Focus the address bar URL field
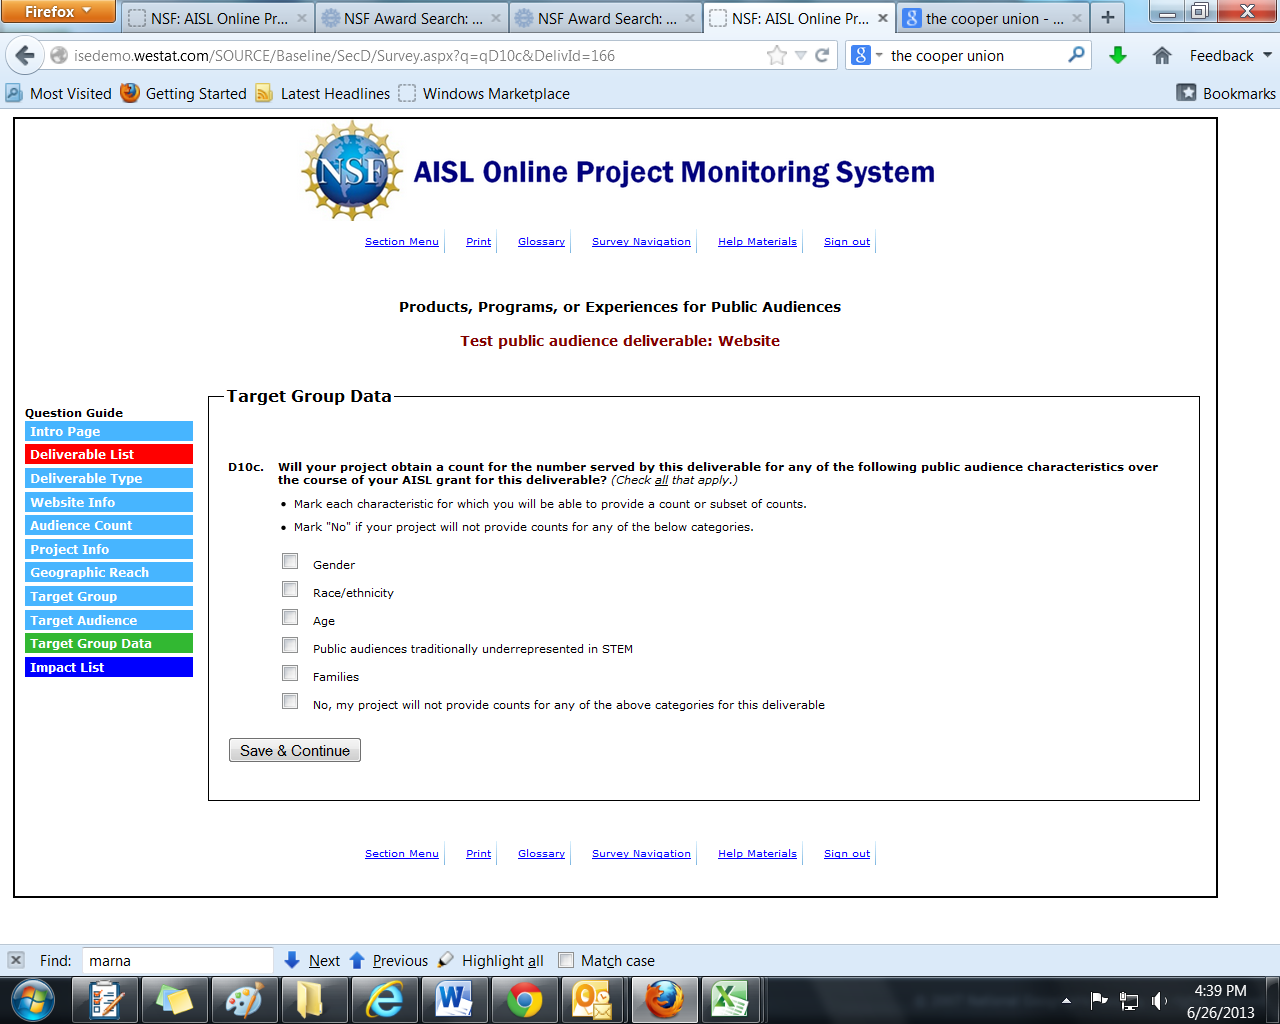 415,56
